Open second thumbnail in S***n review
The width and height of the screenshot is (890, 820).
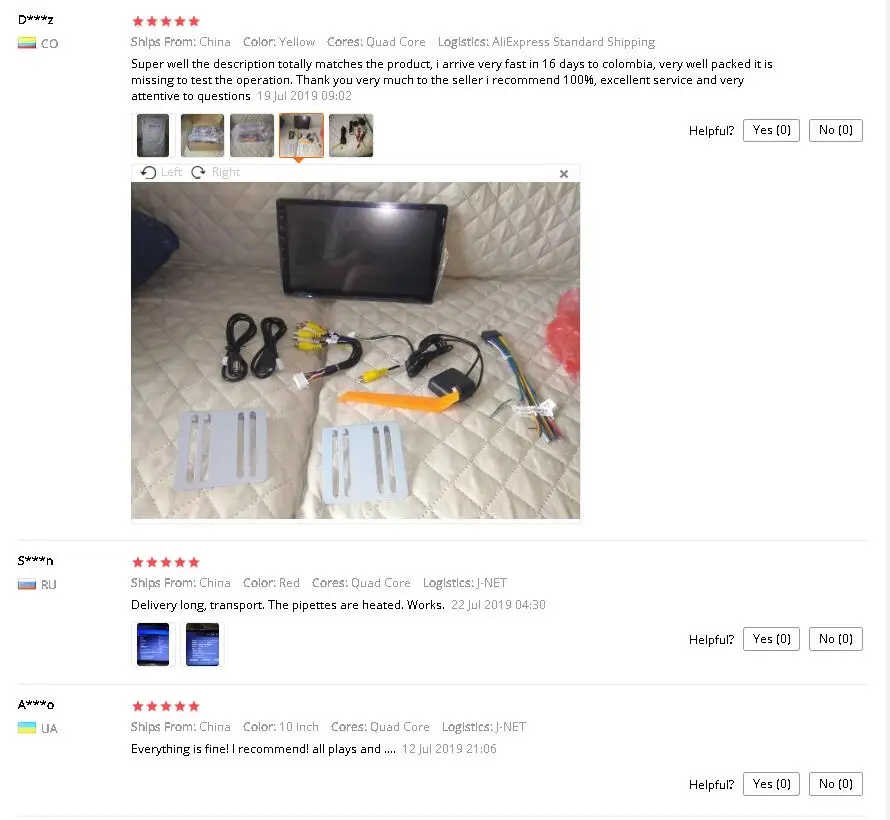(x=202, y=644)
